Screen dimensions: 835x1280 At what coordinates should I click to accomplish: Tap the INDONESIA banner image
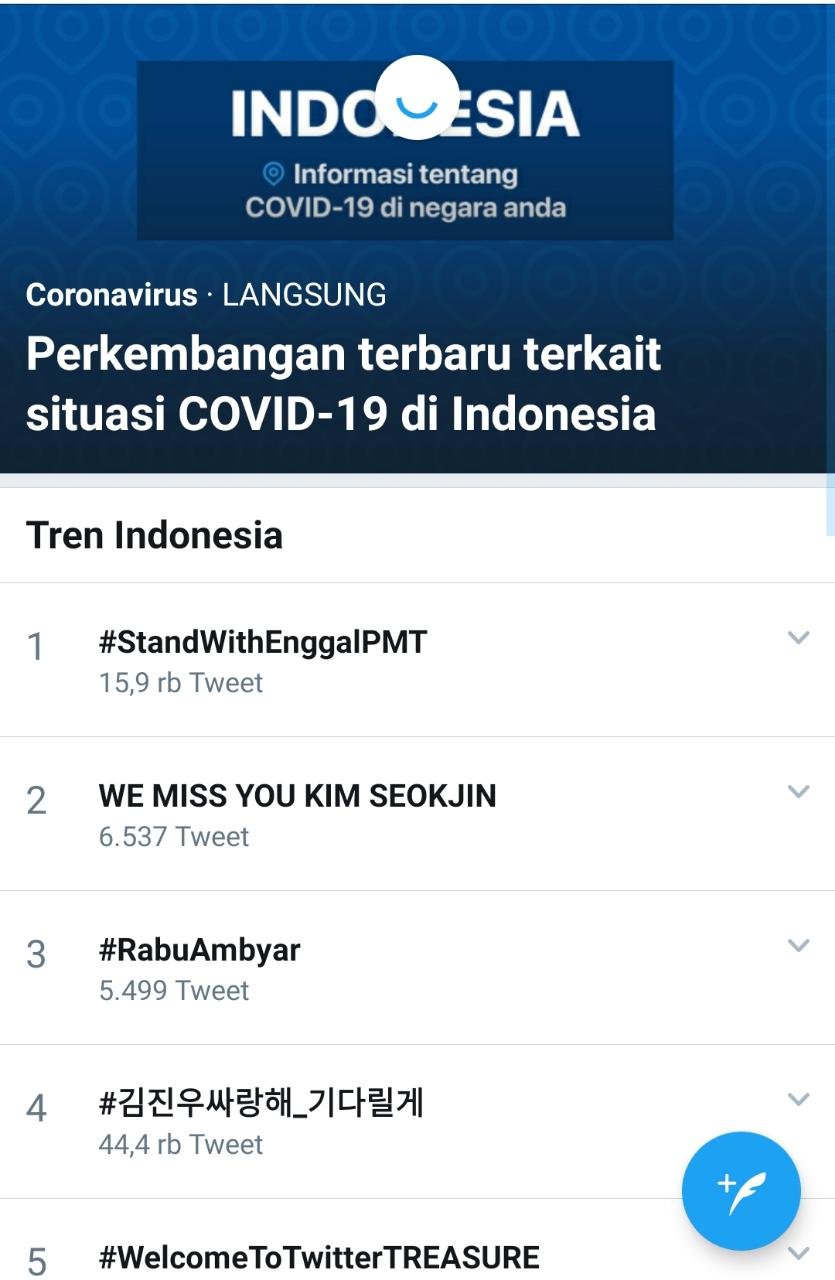click(405, 150)
